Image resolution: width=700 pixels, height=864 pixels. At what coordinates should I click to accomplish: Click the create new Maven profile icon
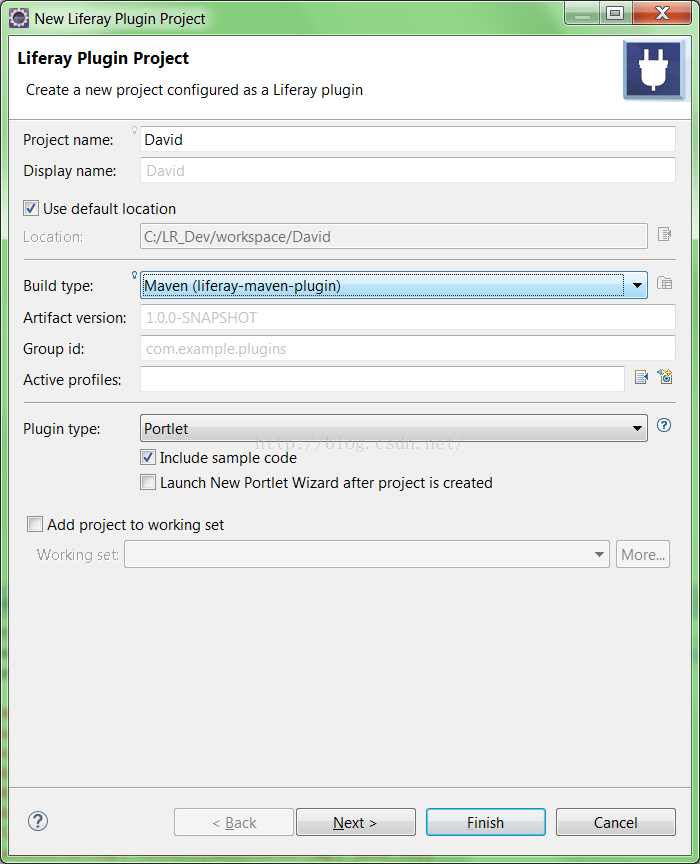coord(665,378)
